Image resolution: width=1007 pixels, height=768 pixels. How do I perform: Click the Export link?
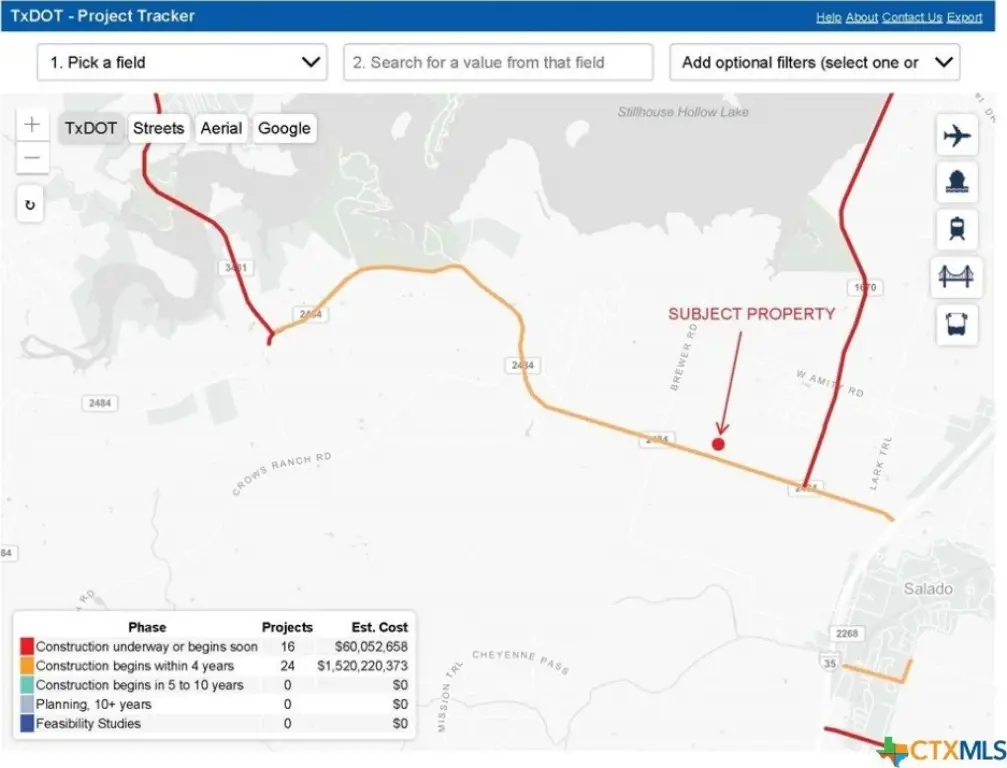pos(964,17)
